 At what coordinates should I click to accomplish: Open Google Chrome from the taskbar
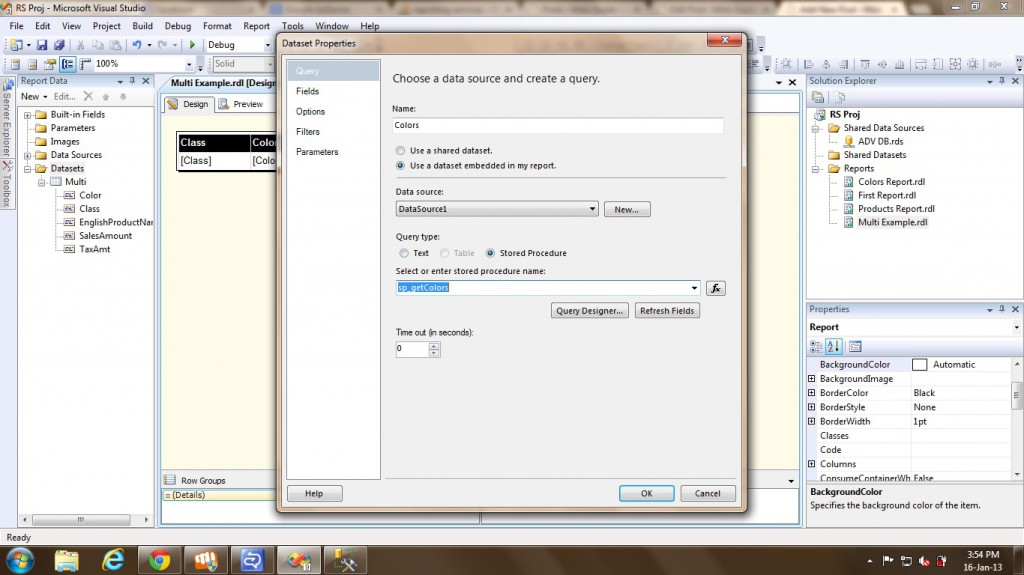point(158,558)
